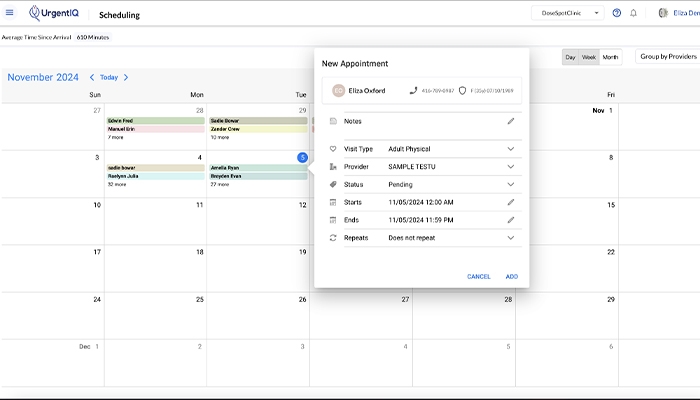Click the Adult Physical visit type value
The height and width of the screenshot is (400, 700).
pyautogui.click(x=409, y=149)
